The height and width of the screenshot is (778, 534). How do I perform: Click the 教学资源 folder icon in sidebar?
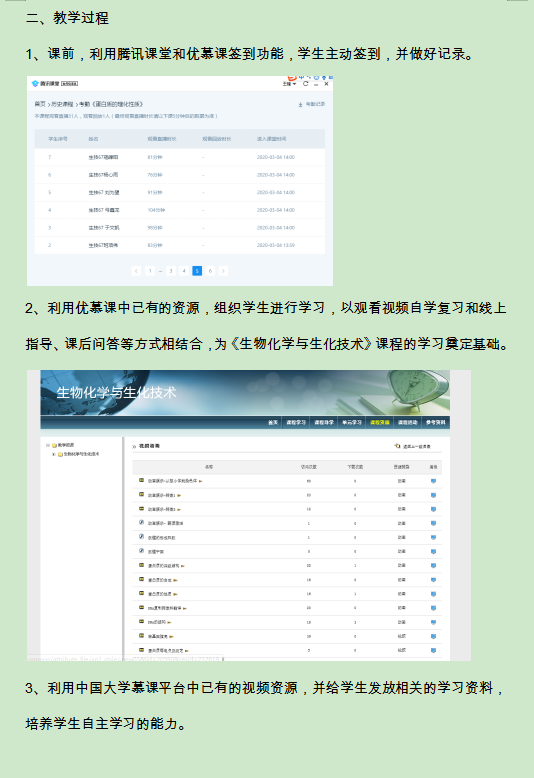pos(55,446)
